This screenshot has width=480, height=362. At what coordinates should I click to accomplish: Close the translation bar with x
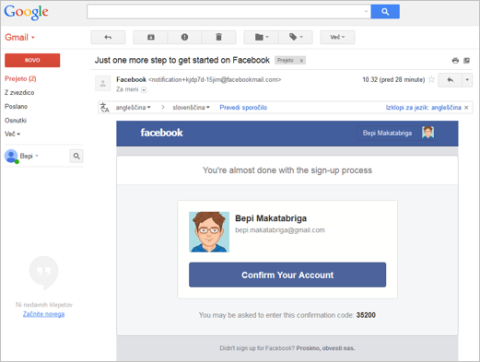pyautogui.click(x=466, y=107)
